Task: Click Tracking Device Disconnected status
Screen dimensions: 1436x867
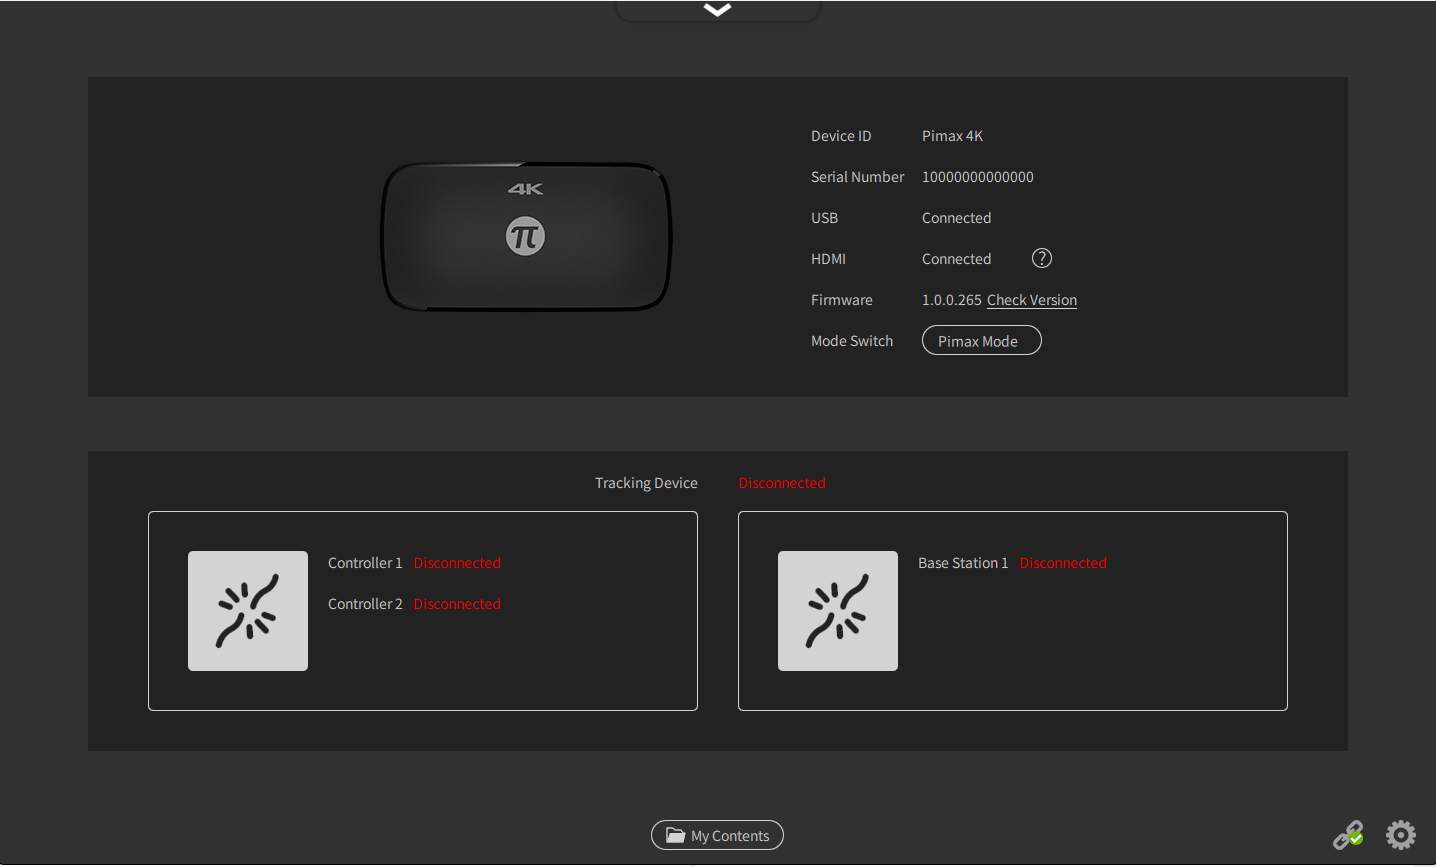Action: pyautogui.click(x=782, y=483)
